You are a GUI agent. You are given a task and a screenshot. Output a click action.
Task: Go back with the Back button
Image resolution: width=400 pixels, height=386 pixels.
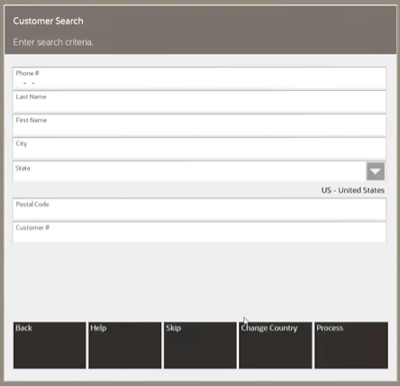[50, 345]
